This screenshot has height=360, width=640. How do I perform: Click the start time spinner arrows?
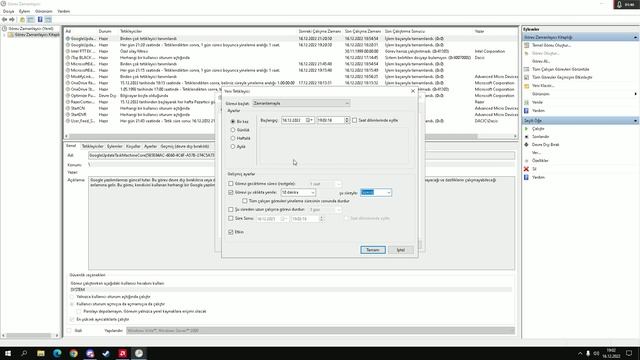coord(347,120)
